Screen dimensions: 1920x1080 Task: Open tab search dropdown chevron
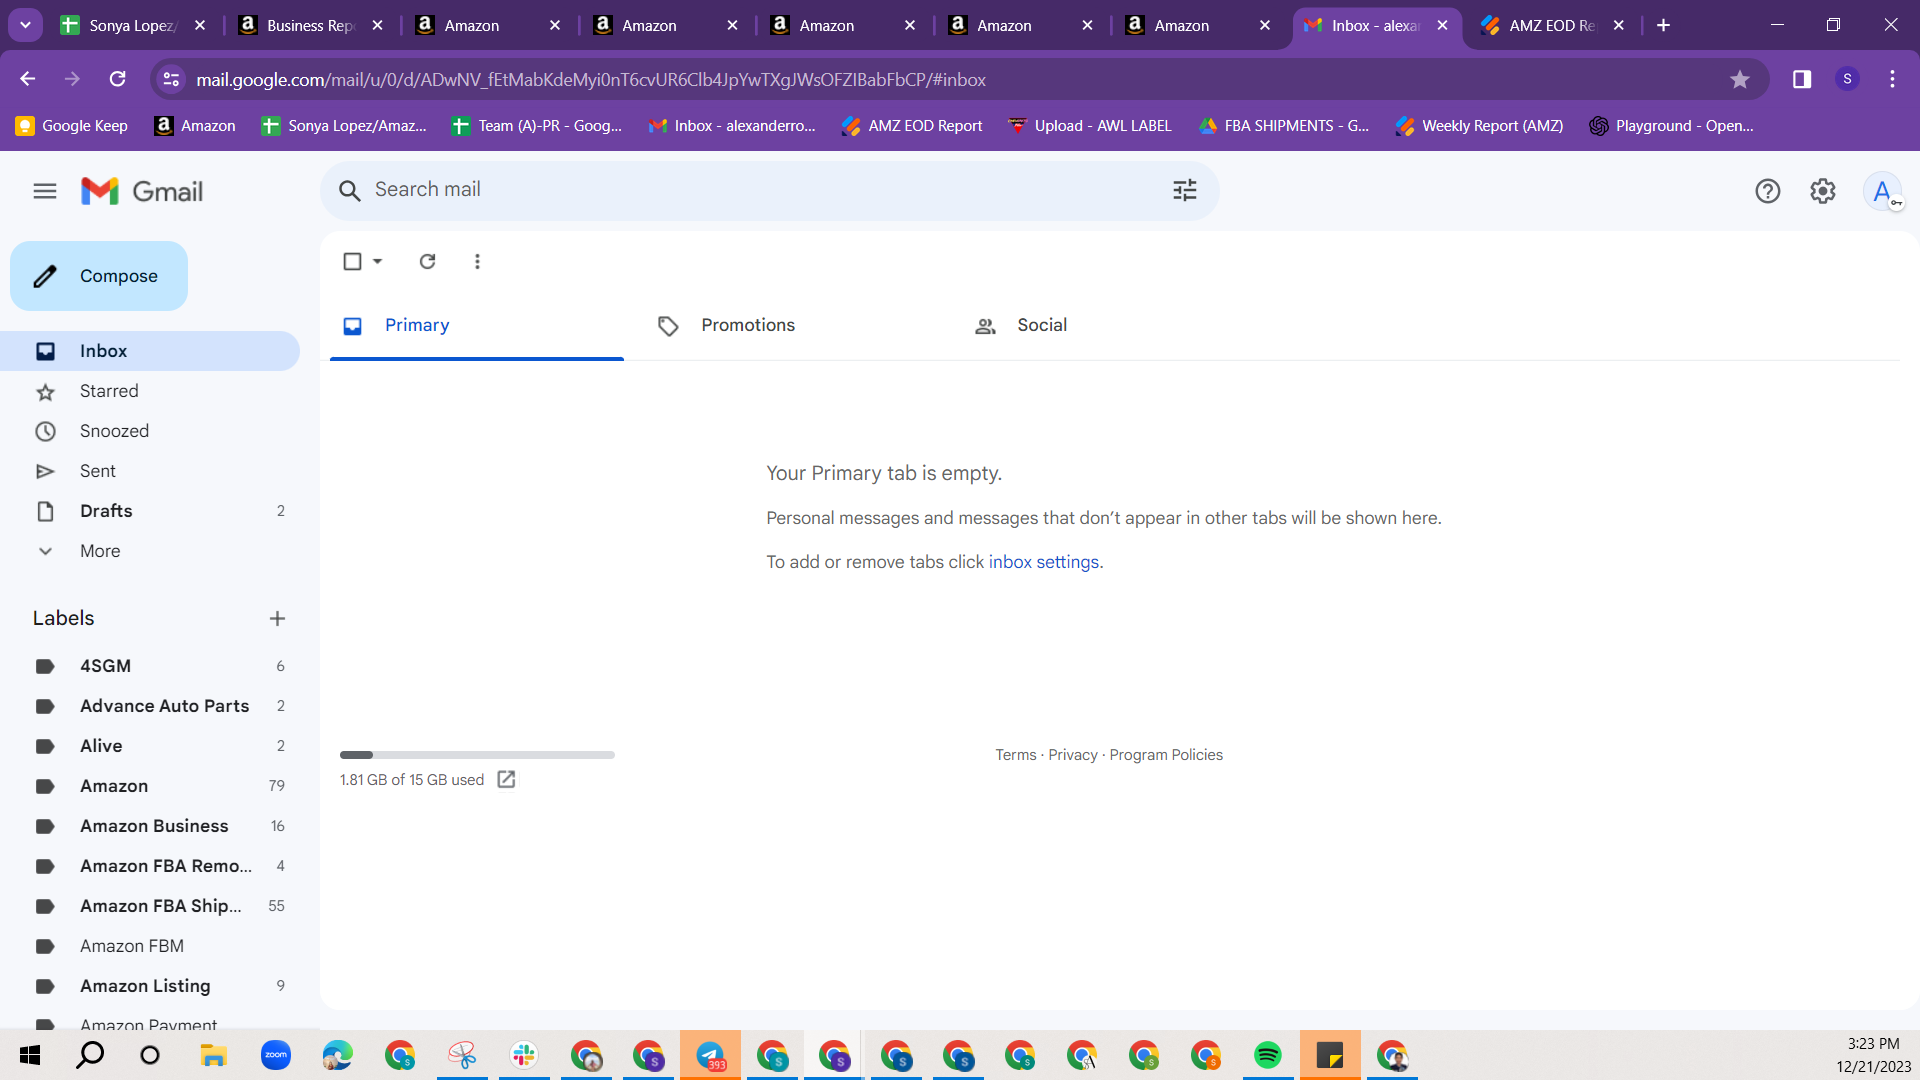pyautogui.click(x=25, y=25)
